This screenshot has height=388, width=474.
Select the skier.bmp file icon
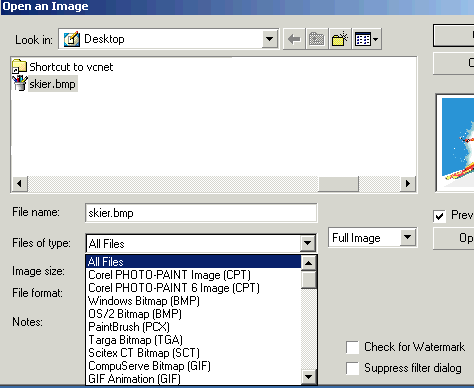coord(20,83)
